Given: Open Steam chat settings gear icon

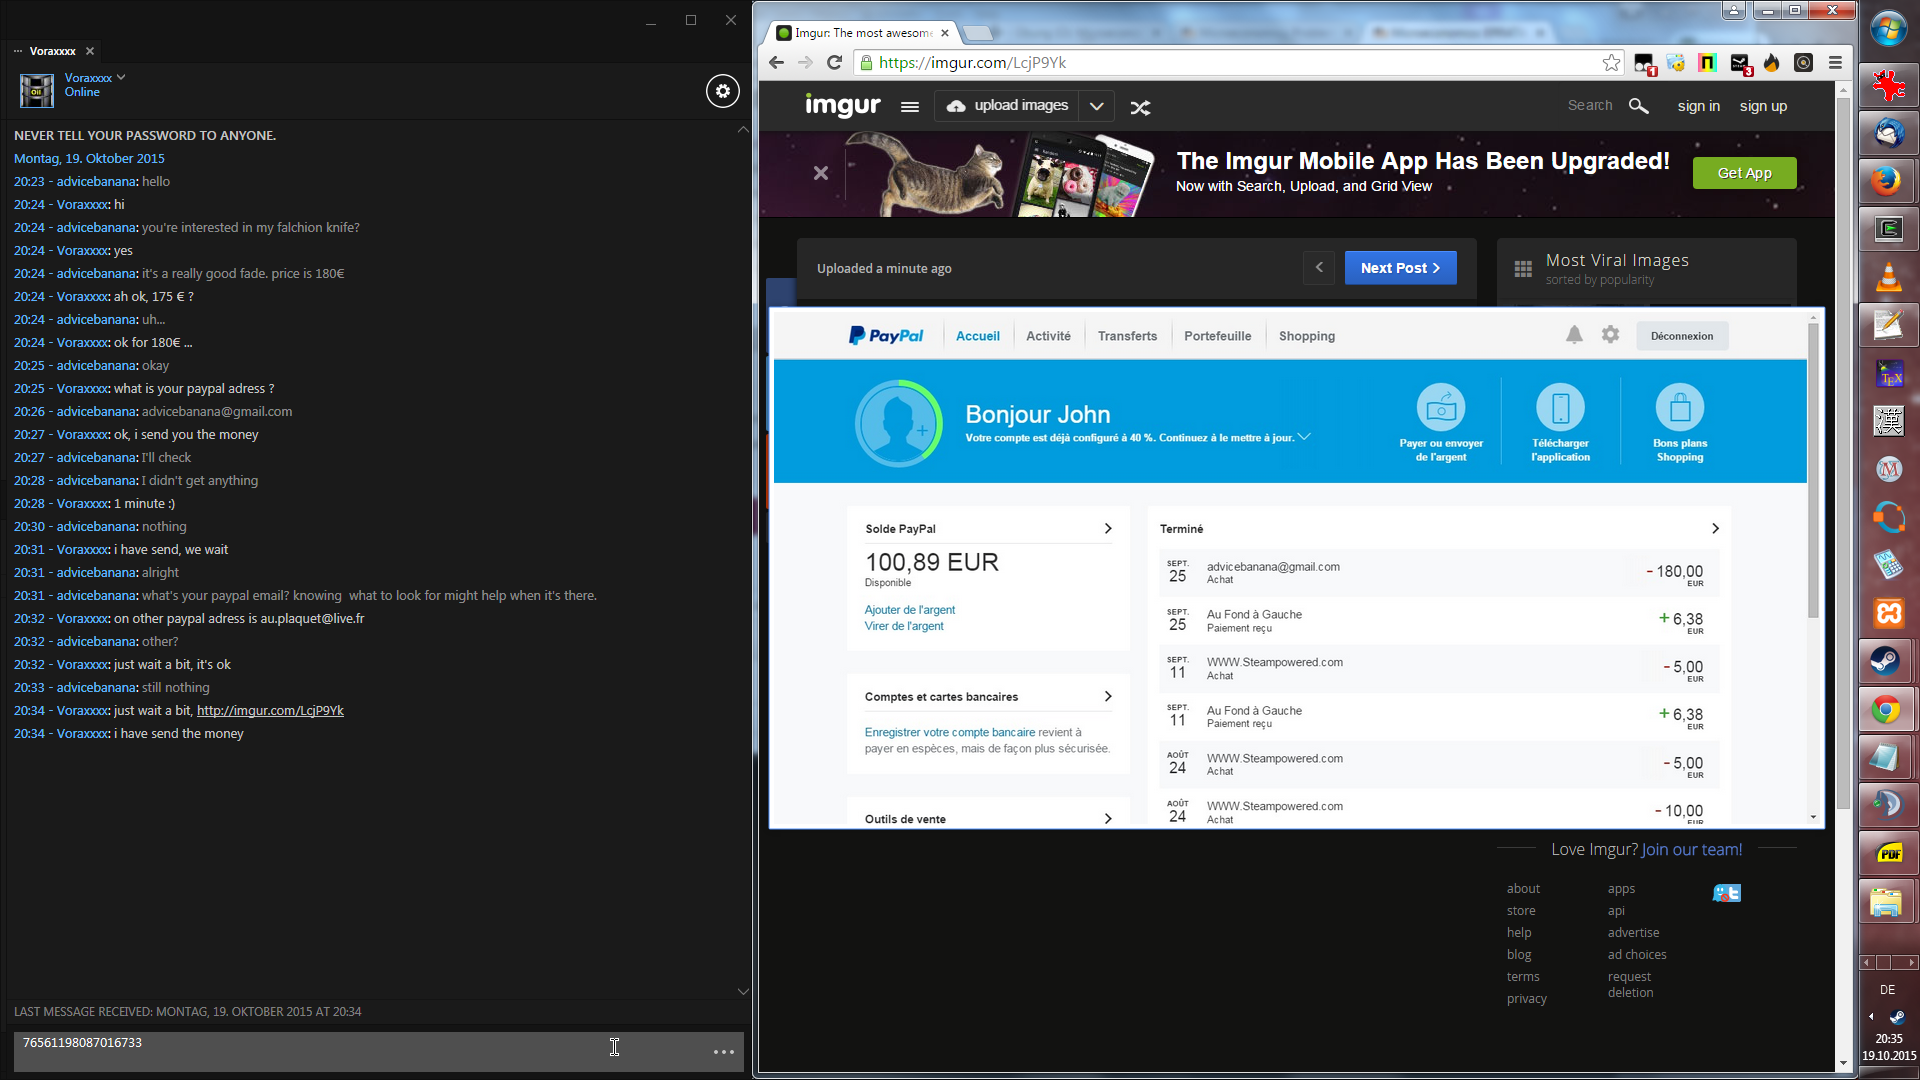Looking at the screenshot, I should pos(723,91).
